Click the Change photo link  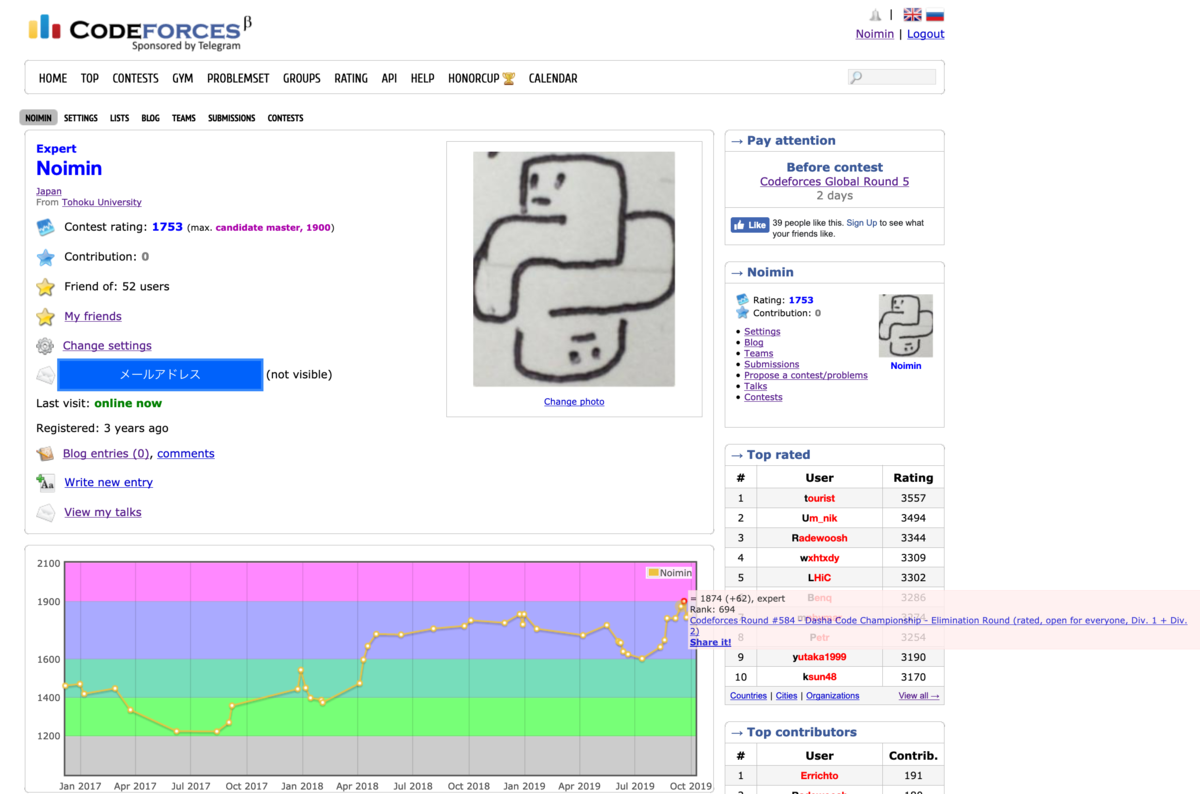(x=574, y=402)
